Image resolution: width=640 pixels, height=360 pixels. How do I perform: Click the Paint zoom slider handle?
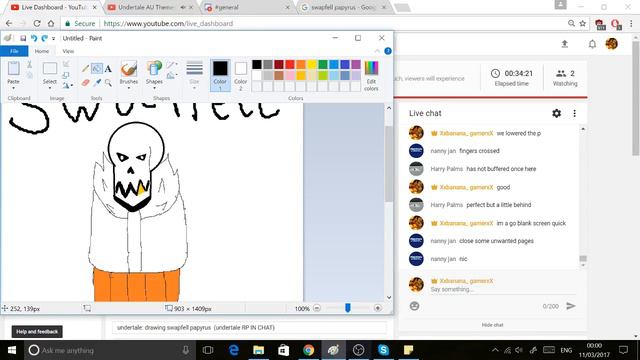(x=348, y=308)
